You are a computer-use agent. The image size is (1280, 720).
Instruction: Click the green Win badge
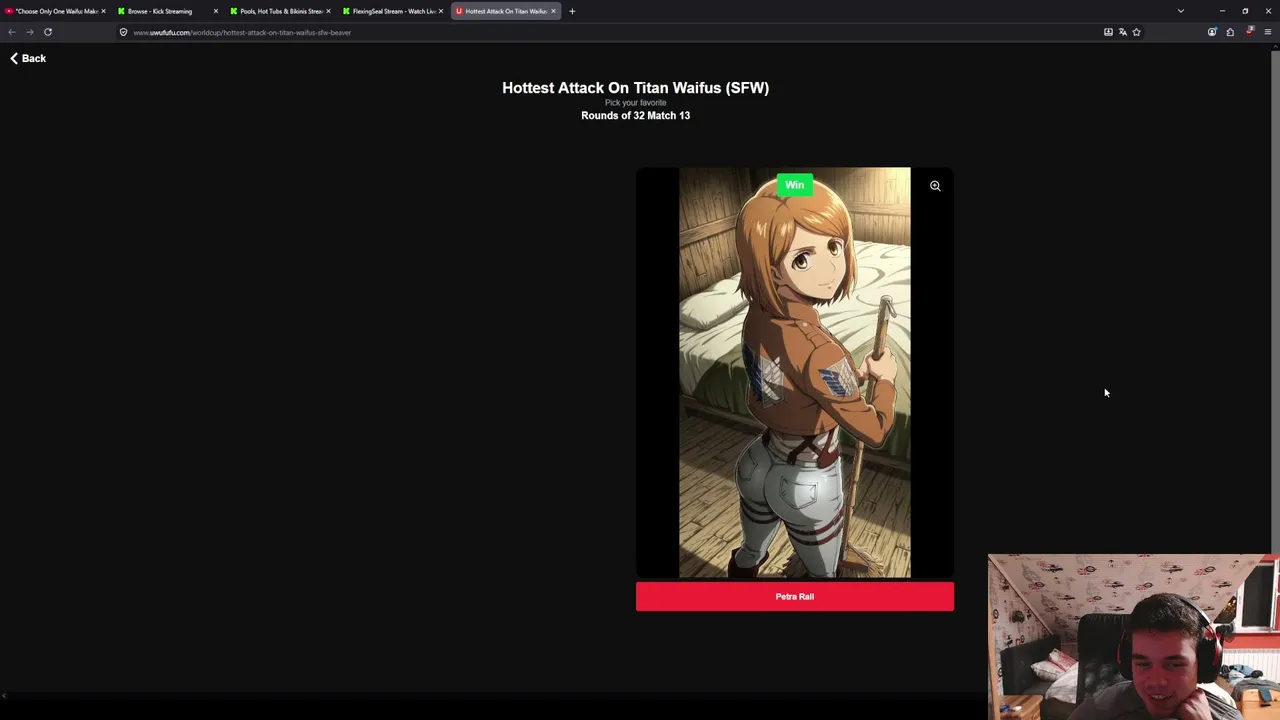[x=794, y=185]
